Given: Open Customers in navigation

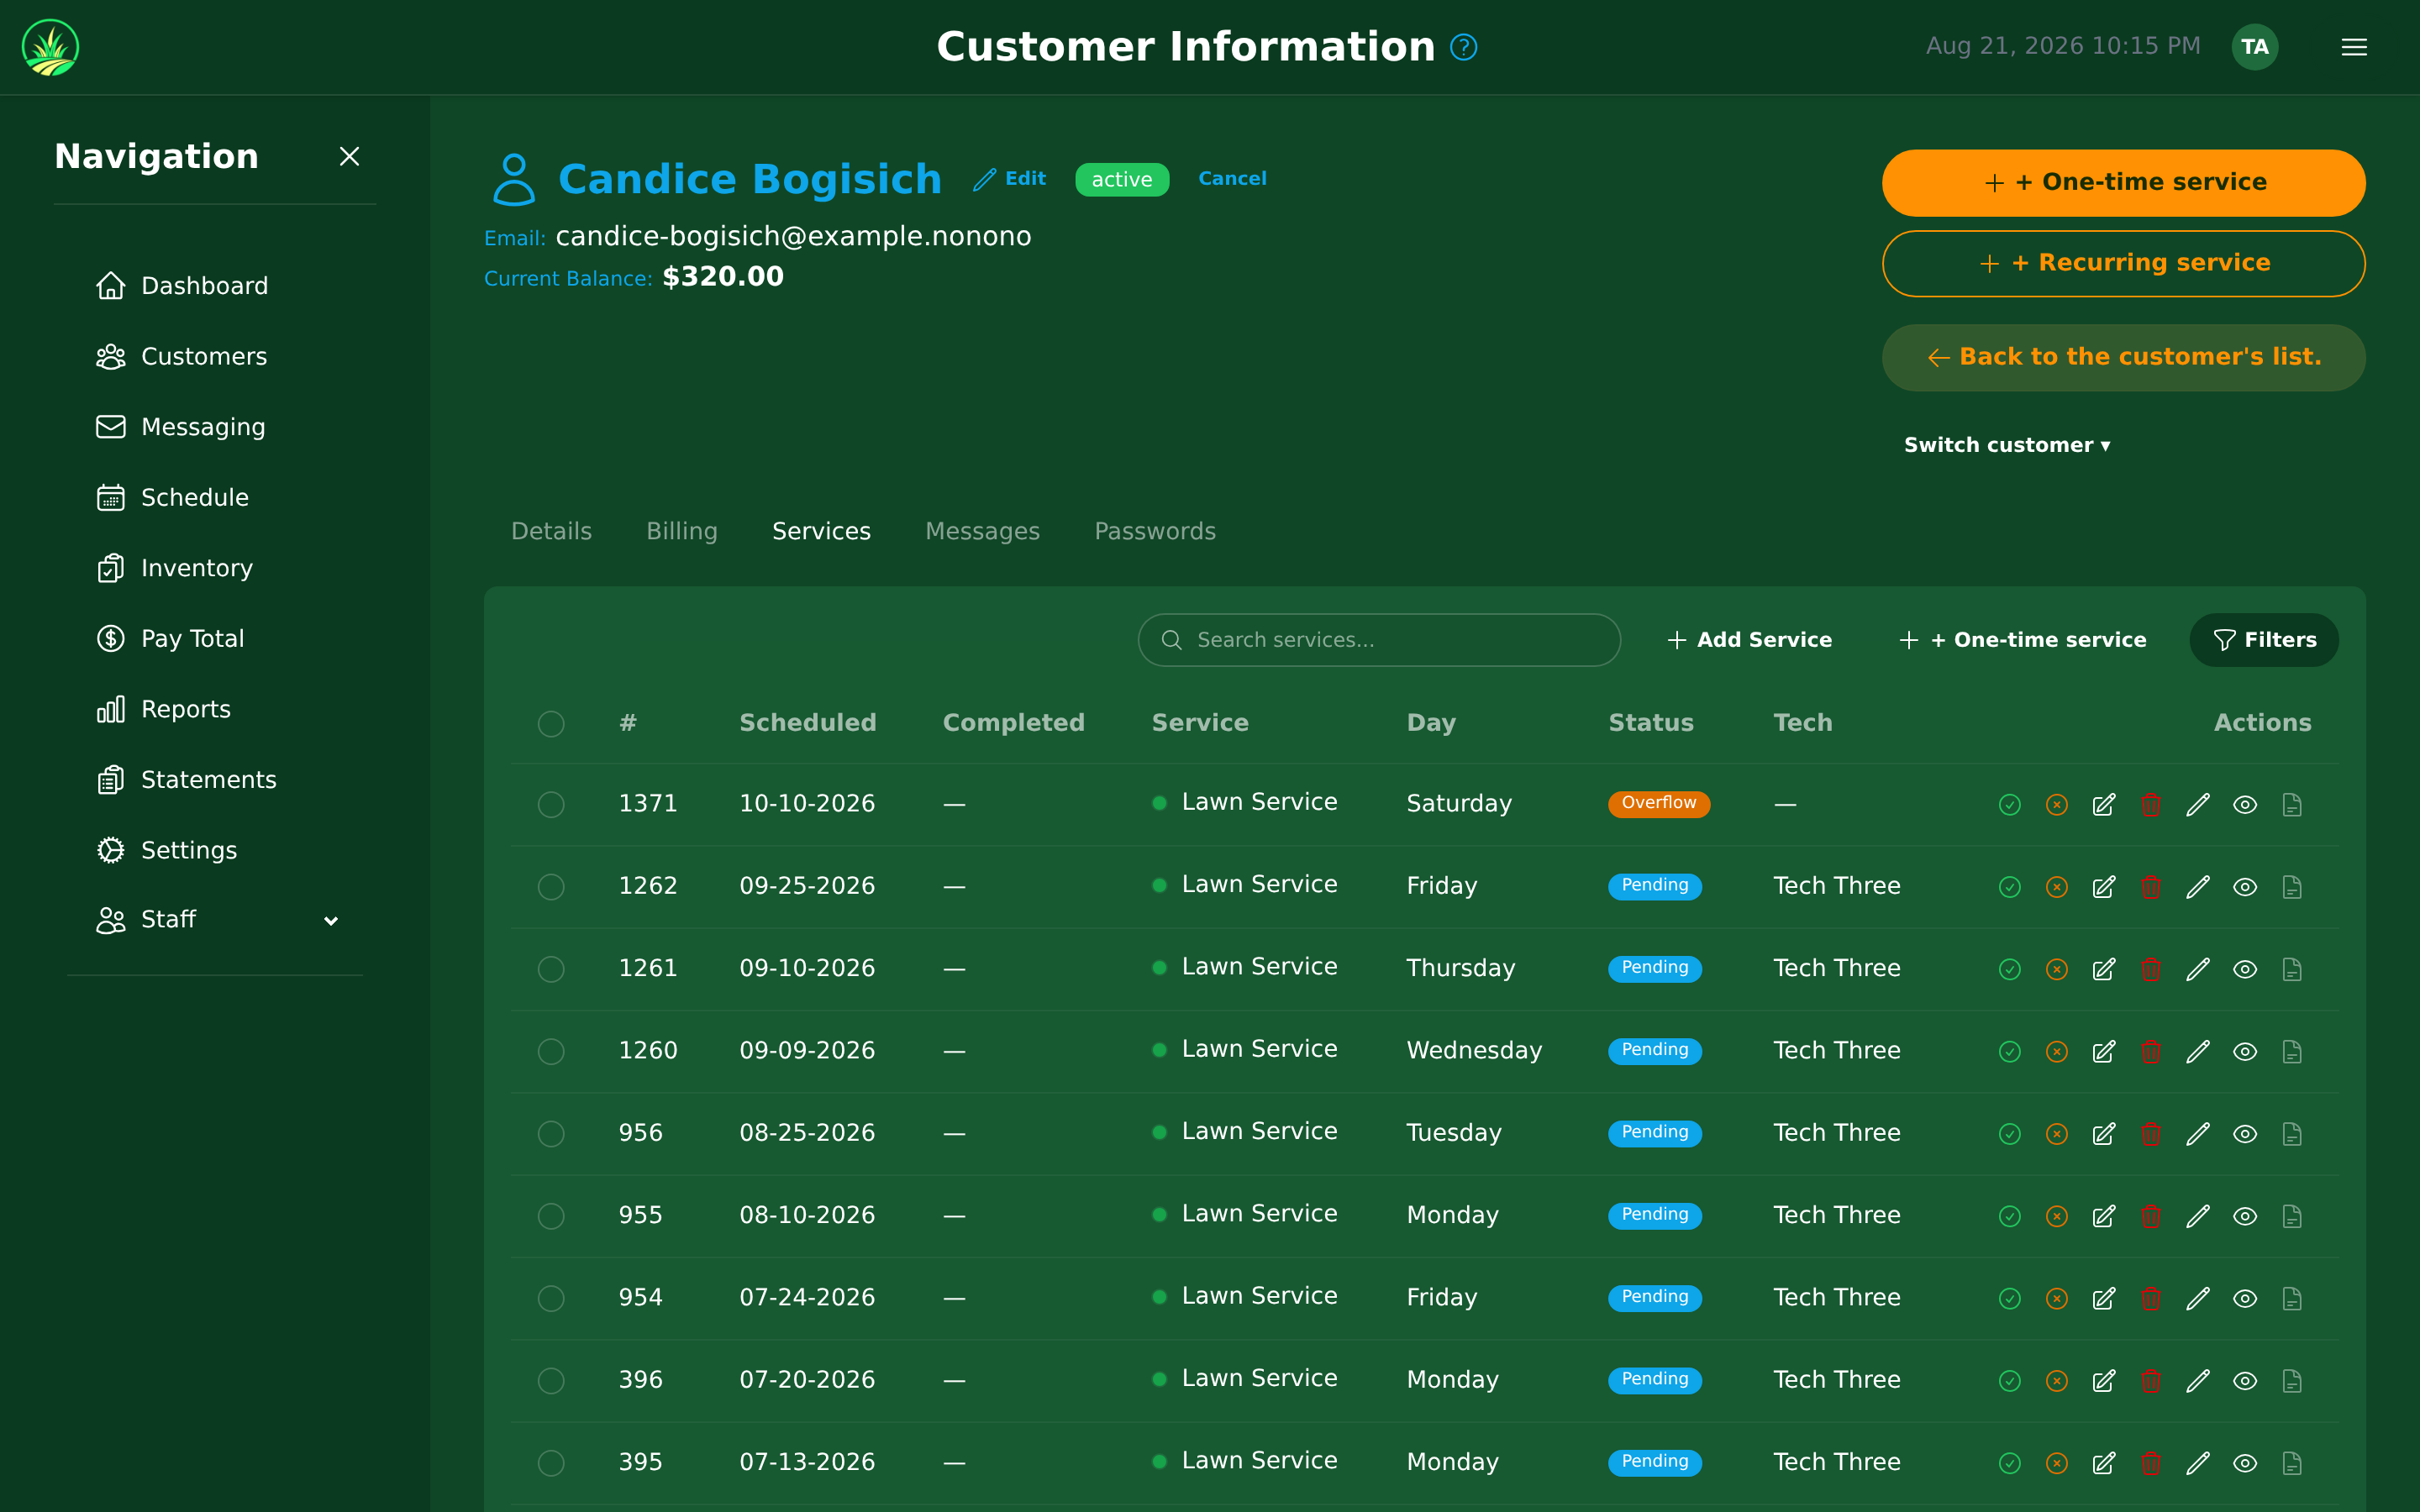Looking at the screenshot, I should (x=181, y=357).
